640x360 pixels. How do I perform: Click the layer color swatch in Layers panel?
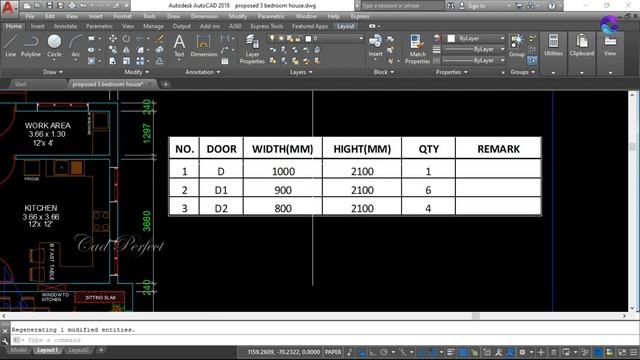point(308,38)
